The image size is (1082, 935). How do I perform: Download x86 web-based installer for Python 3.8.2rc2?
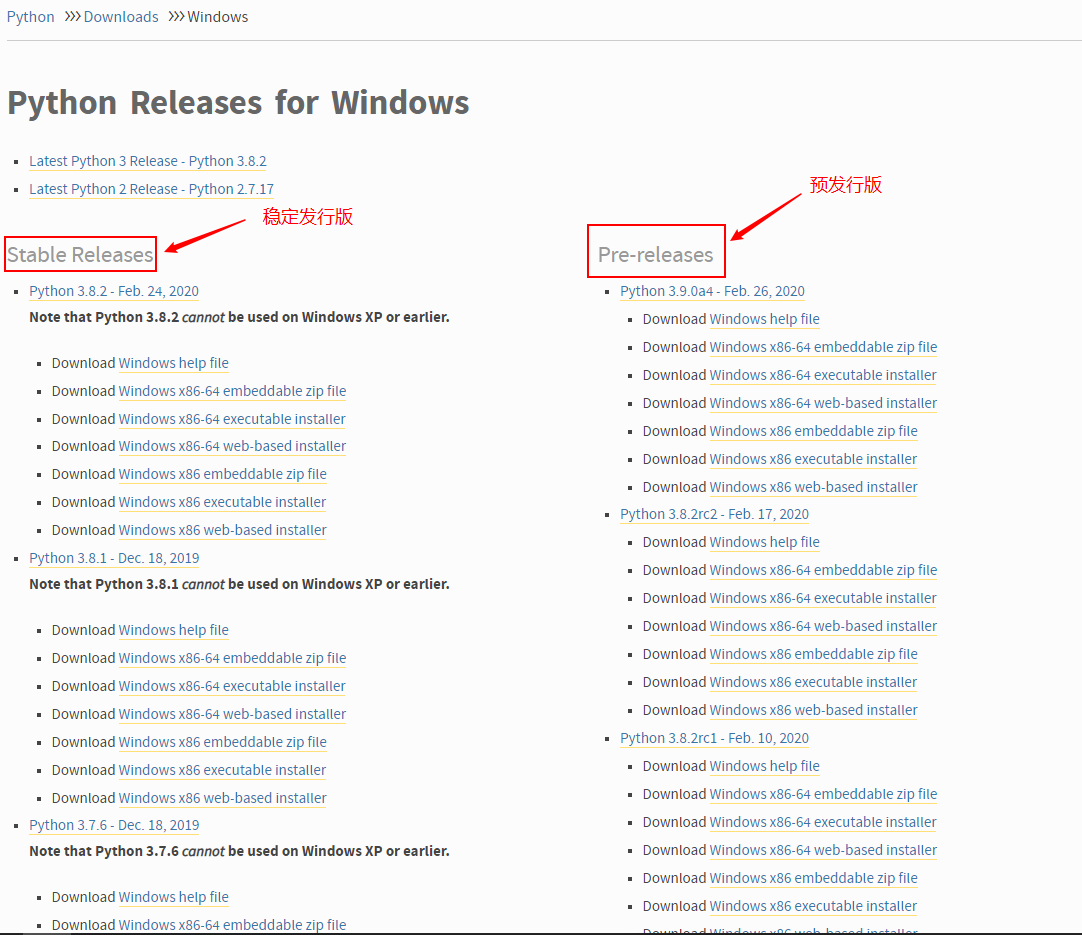[814, 710]
